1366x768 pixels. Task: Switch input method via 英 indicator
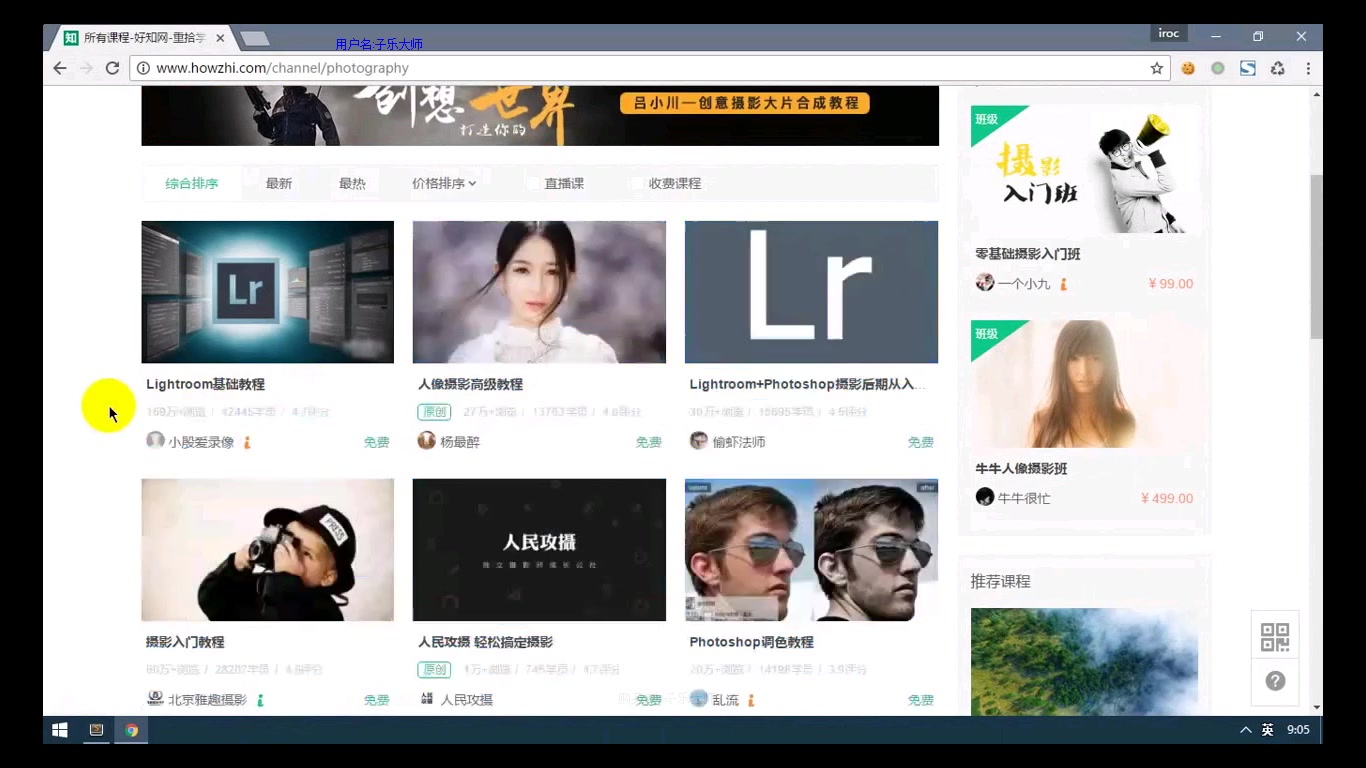point(1267,730)
